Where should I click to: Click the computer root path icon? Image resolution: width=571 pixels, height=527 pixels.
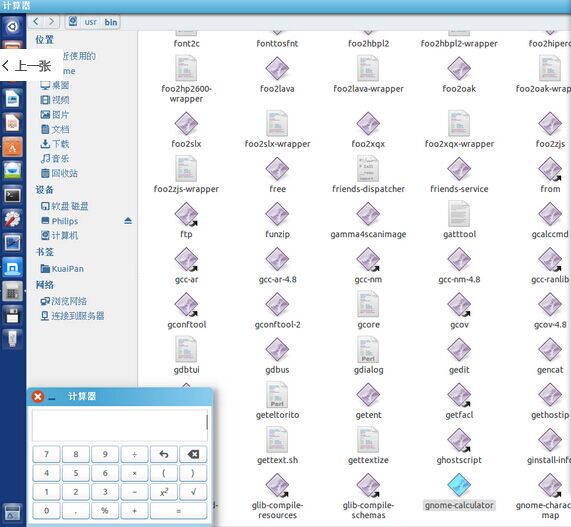coord(73,21)
